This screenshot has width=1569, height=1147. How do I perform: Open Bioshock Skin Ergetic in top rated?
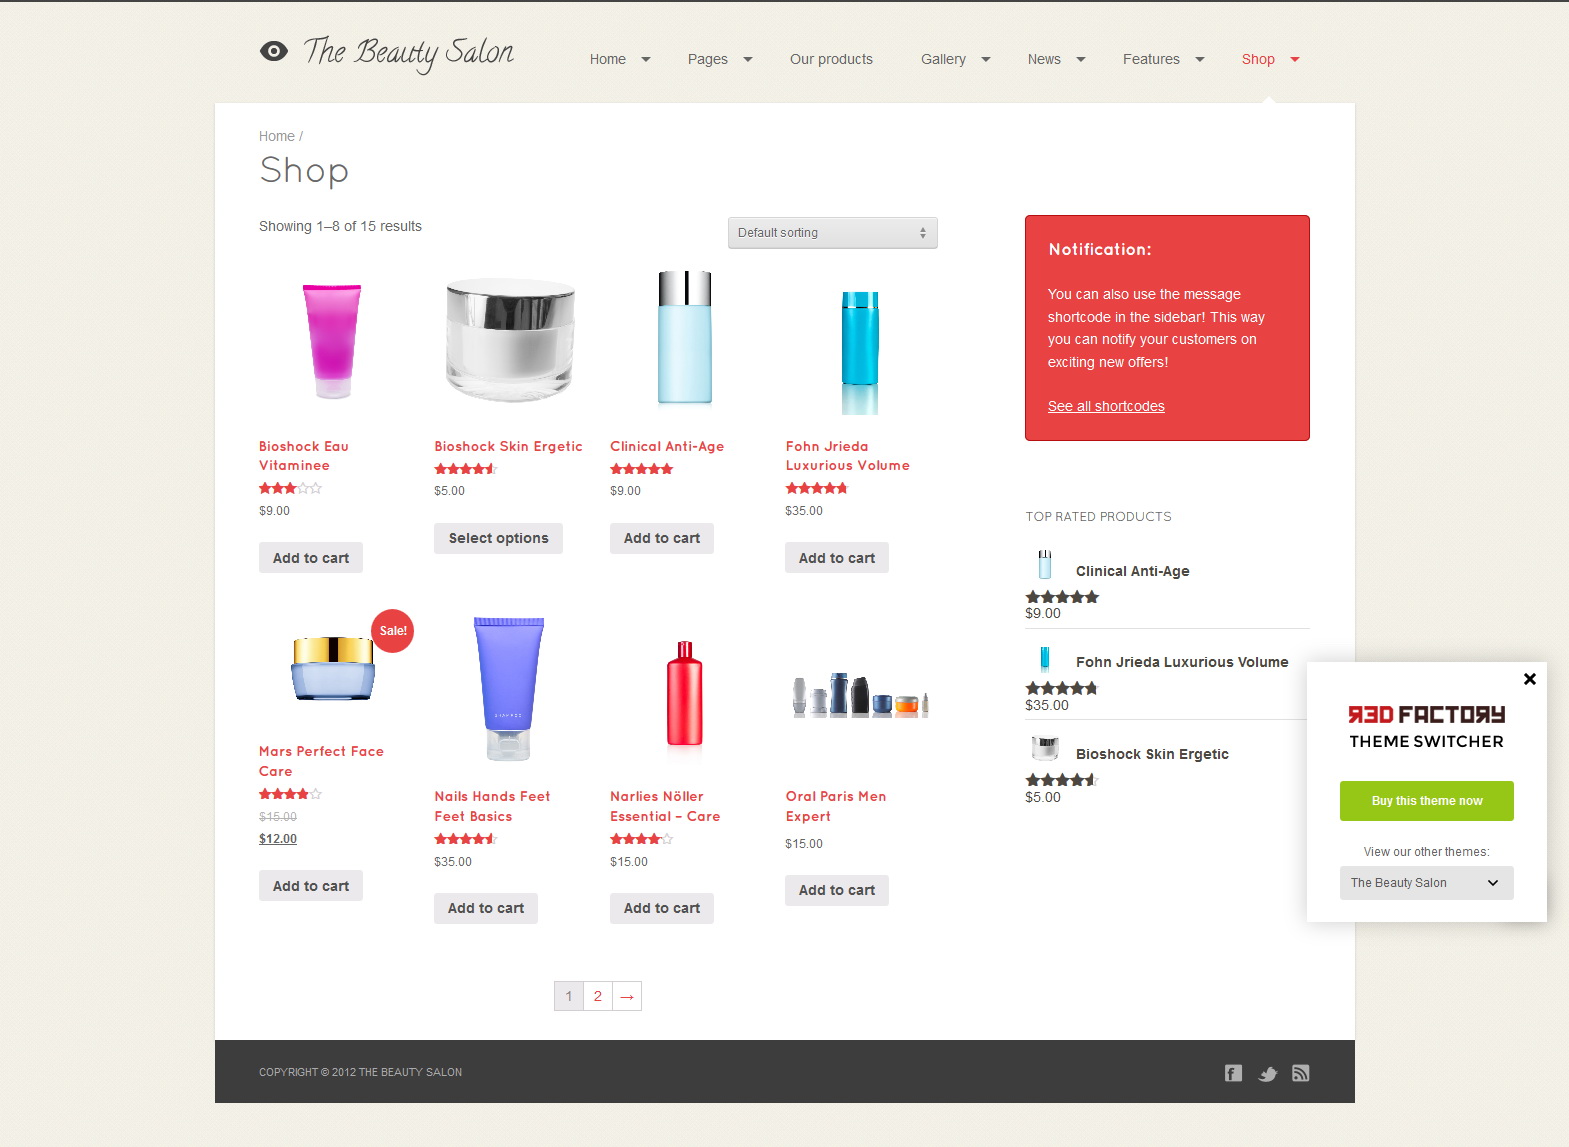(1152, 754)
